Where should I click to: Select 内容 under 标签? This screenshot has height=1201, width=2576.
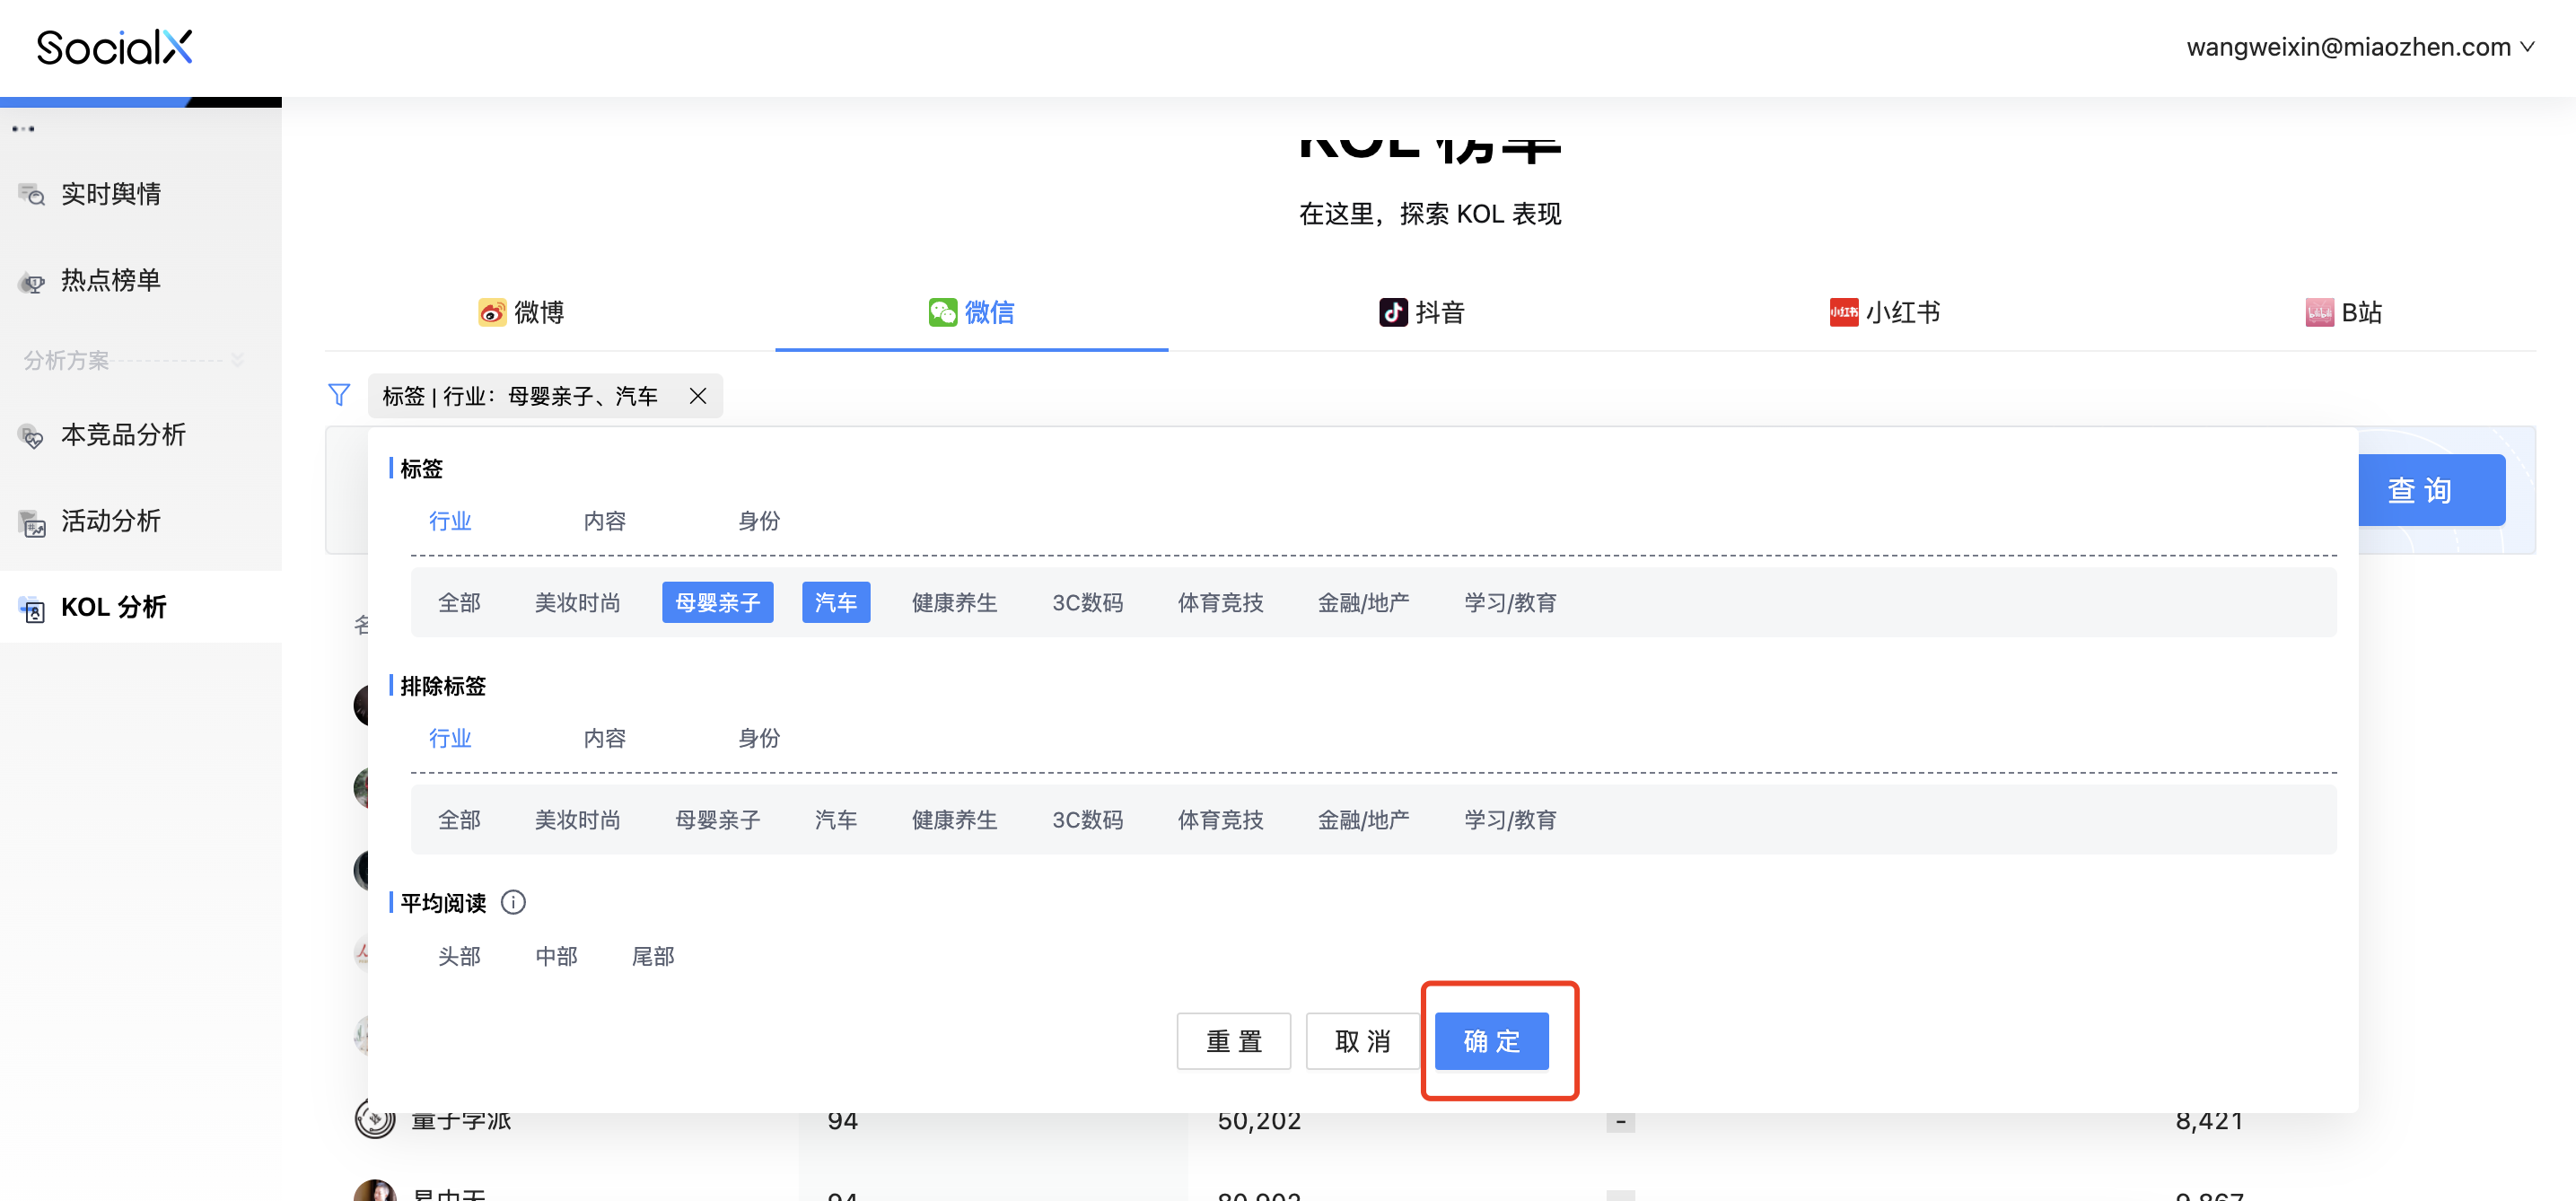(x=605, y=522)
